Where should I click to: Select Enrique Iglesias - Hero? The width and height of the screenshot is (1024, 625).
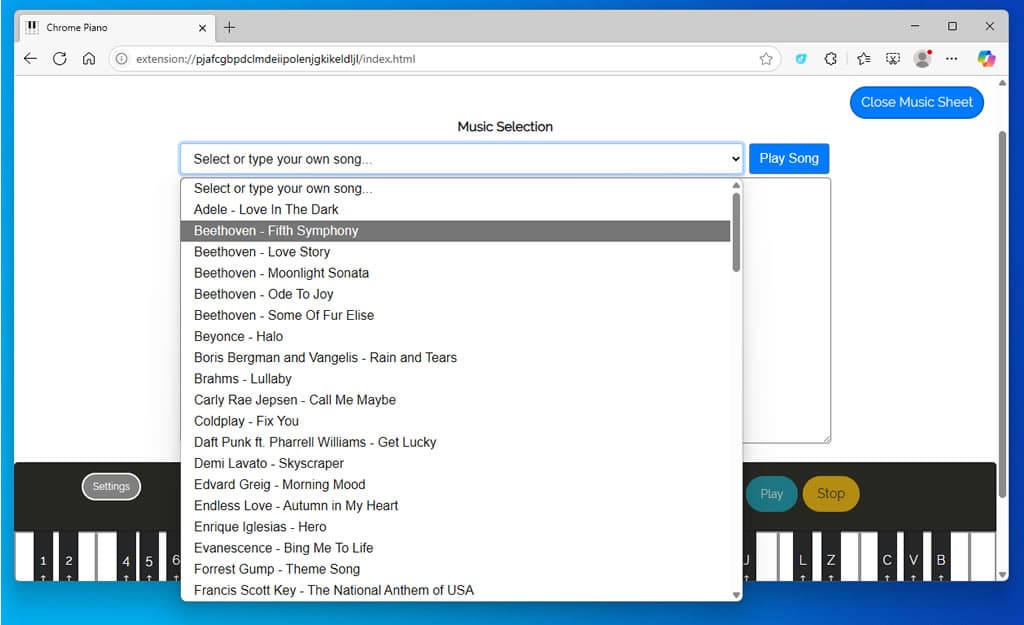coord(455,527)
